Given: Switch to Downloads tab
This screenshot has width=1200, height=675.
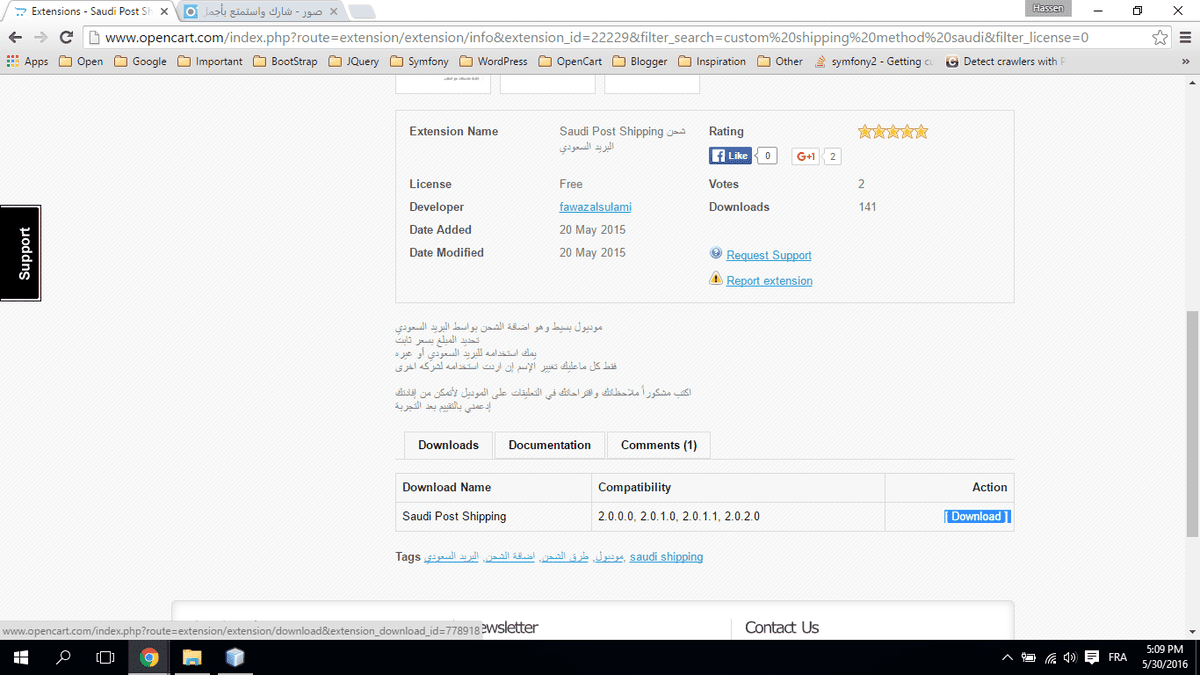Looking at the screenshot, I should [x=448, y=445].
